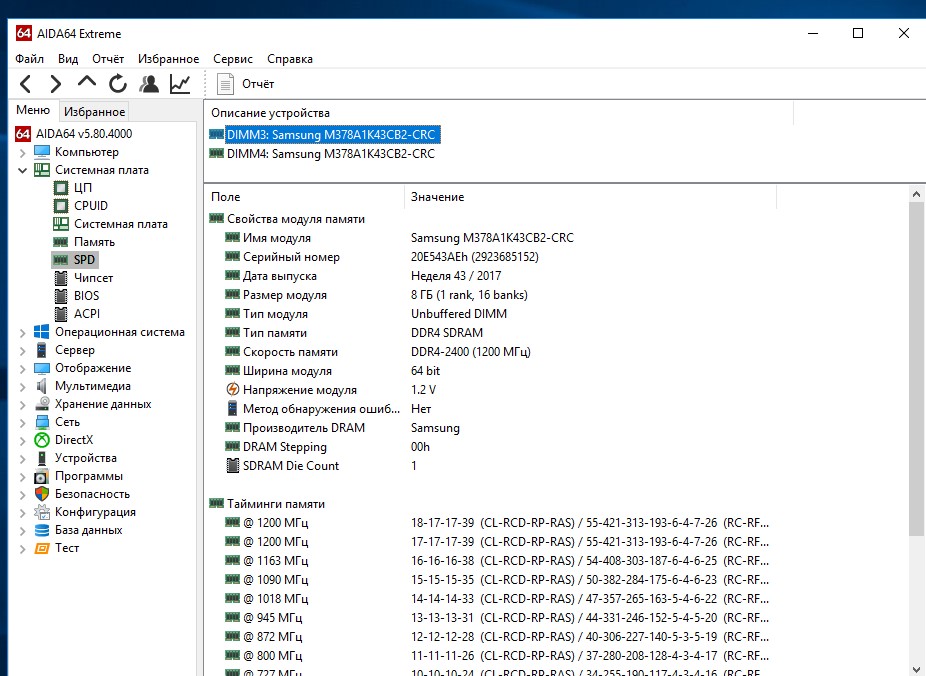Go forward with the right arrow icon
926x676 pixels.
(56, 84)
